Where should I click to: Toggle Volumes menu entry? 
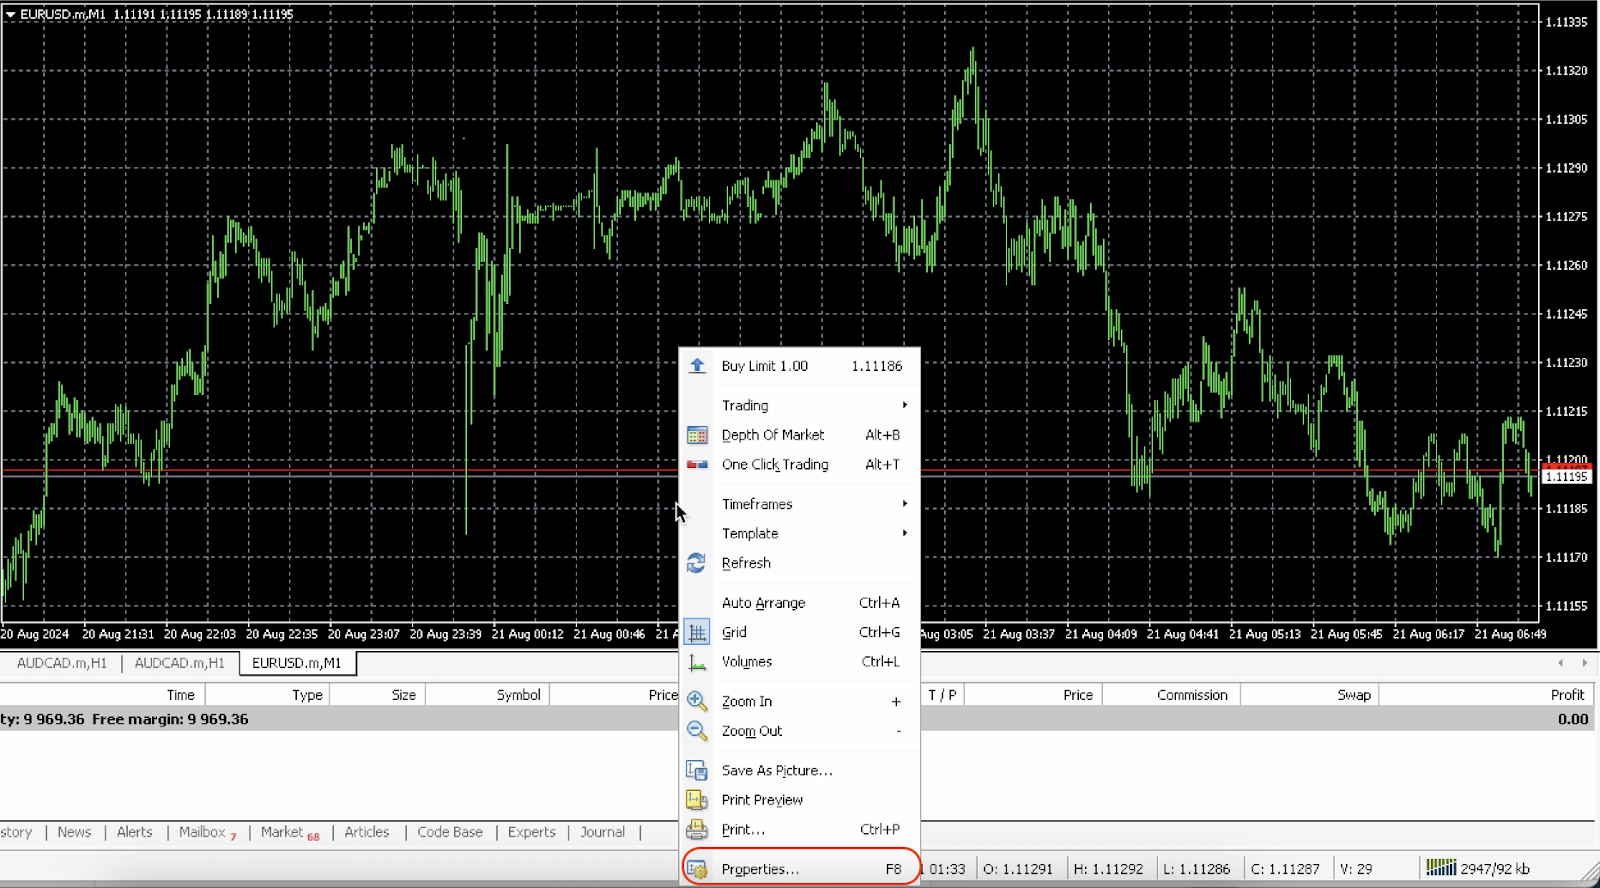tap(799, 662)
